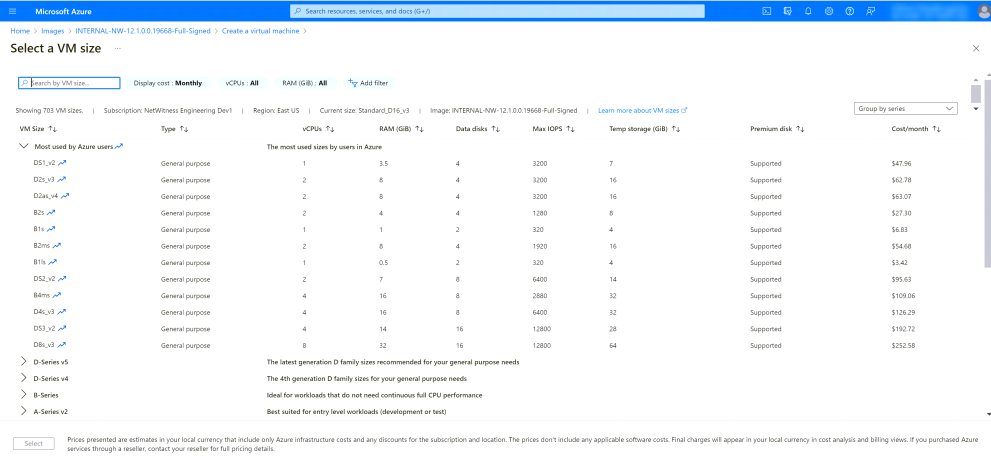Image resolution: width=991 pixels, height=460 pixels.
Task: Click the trending icon beside B2s
Action: tap(51, 213)
